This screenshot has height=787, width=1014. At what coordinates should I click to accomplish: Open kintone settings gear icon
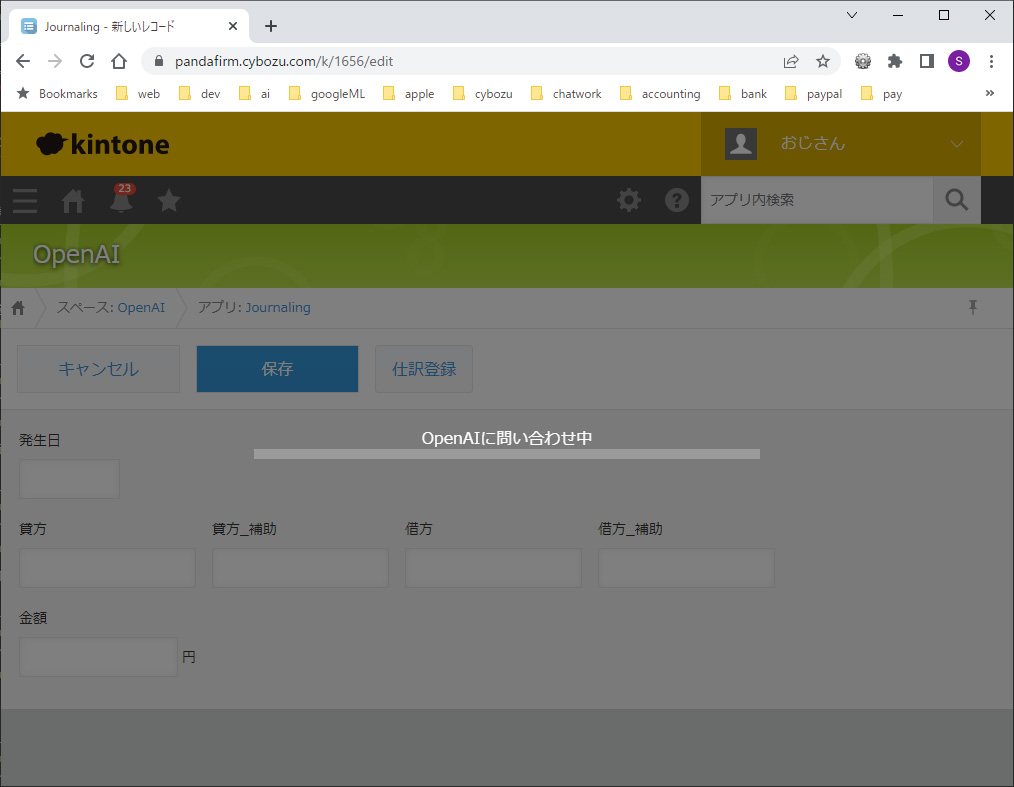[629, 200]
